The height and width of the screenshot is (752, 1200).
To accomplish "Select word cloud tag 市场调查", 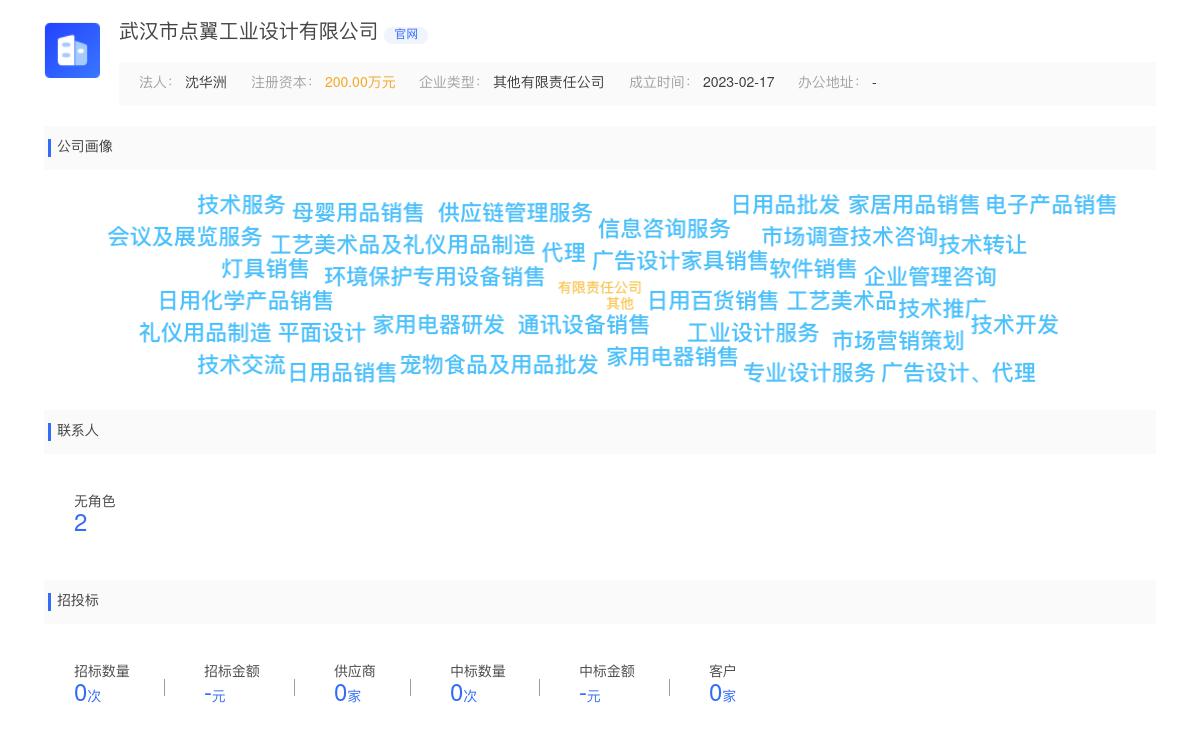I will [806, 237].
